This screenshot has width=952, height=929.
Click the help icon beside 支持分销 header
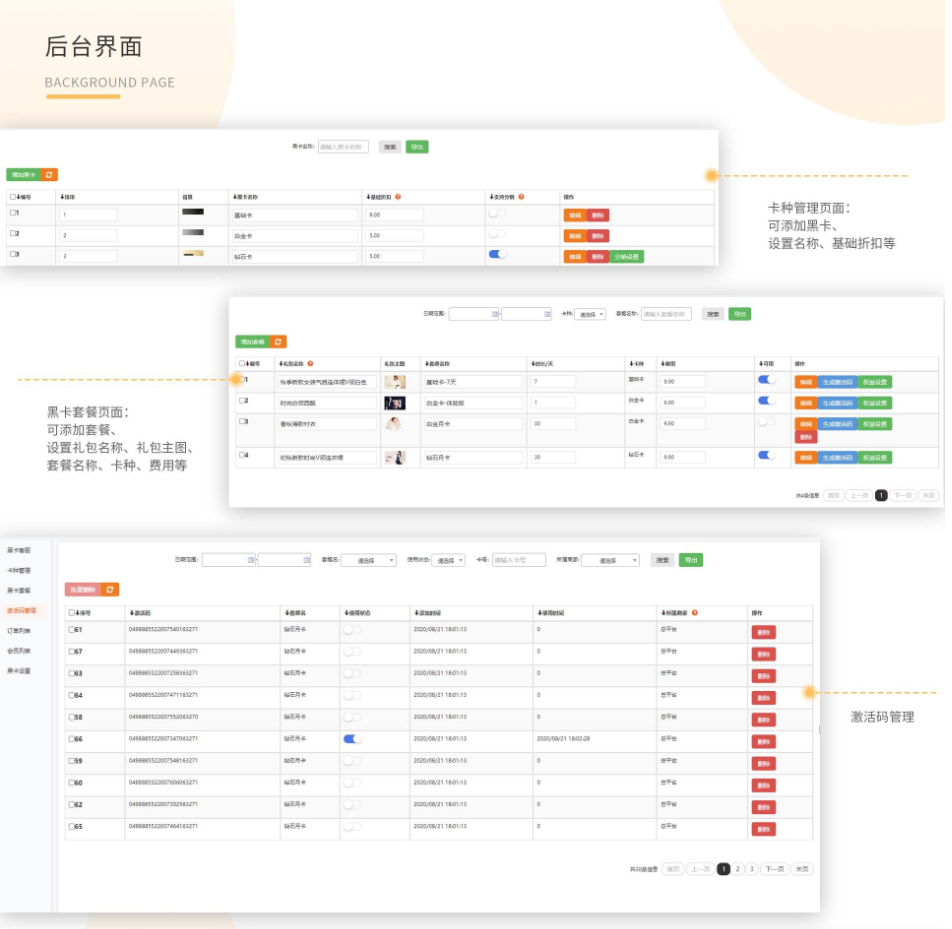[x=521, y=197]
